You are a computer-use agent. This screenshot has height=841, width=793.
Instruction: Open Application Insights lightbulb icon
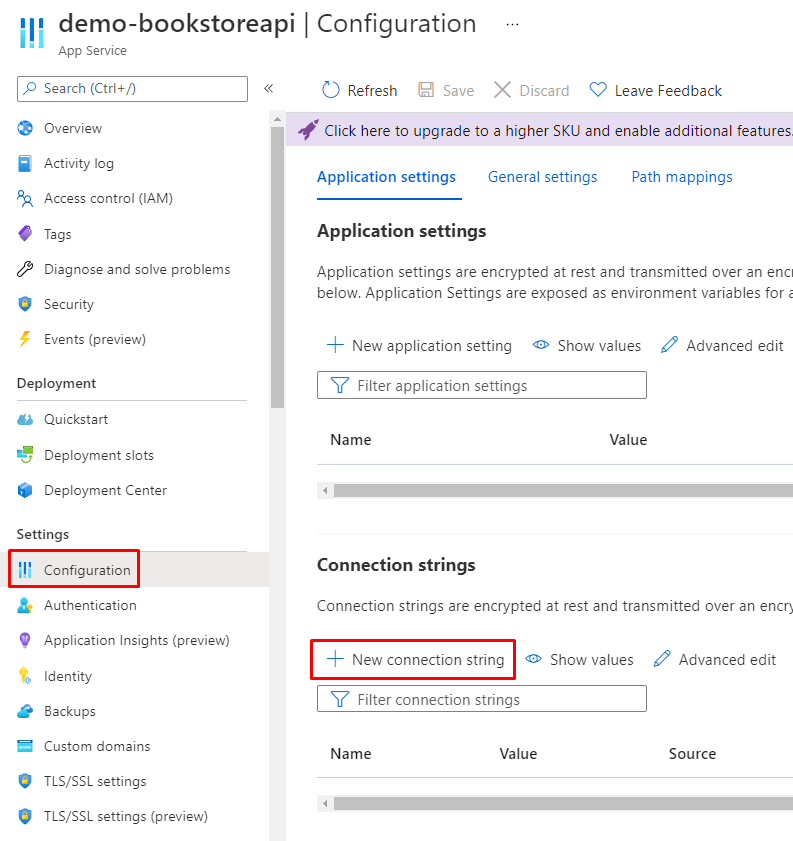click(25, 640)
